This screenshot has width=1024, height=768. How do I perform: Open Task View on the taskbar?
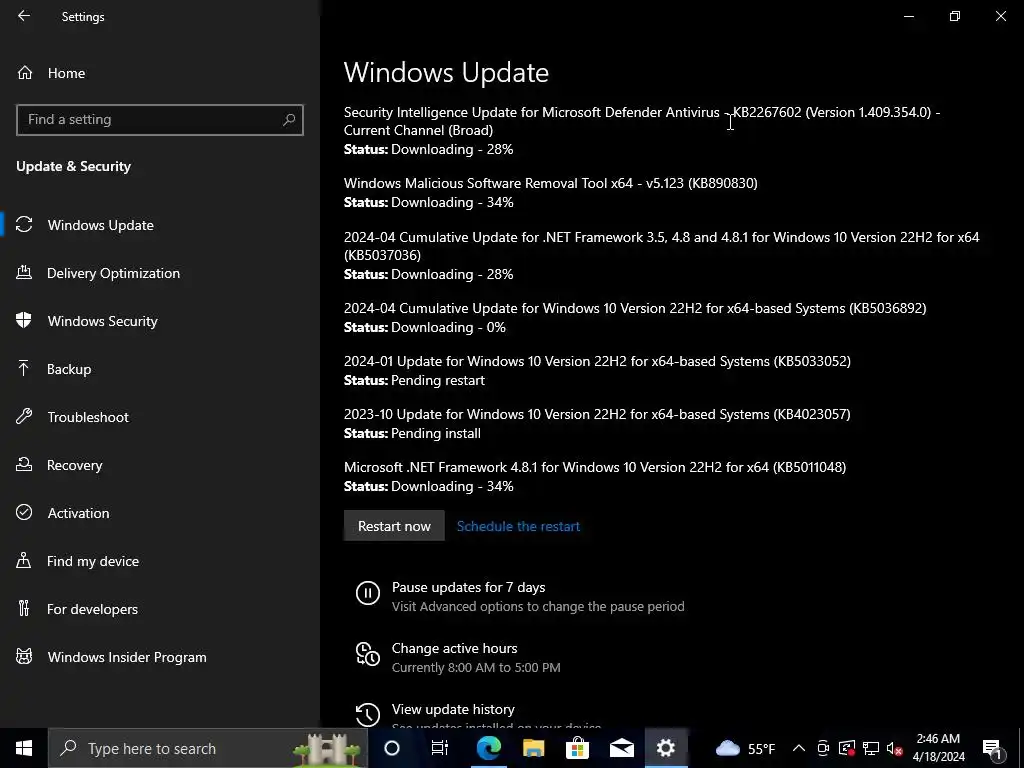(x=440, y=748)
